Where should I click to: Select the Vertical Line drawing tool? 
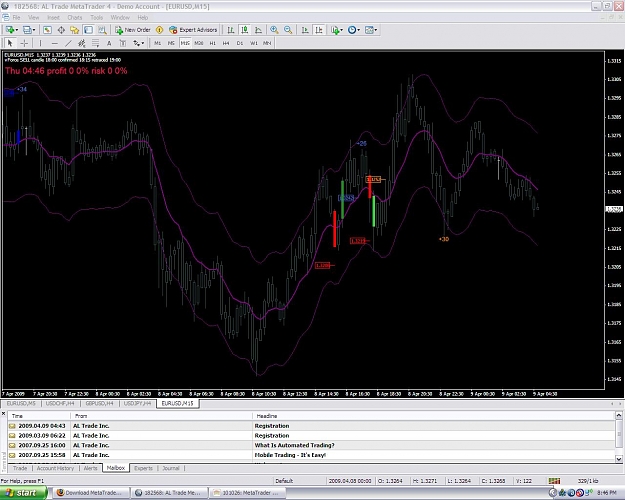[x=40, y=43]
